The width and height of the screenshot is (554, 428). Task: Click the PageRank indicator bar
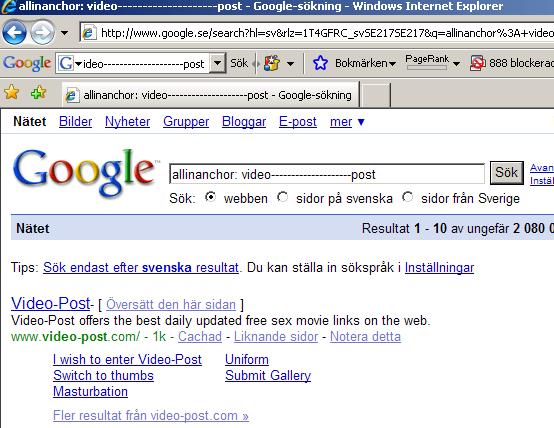pos(427,67)
